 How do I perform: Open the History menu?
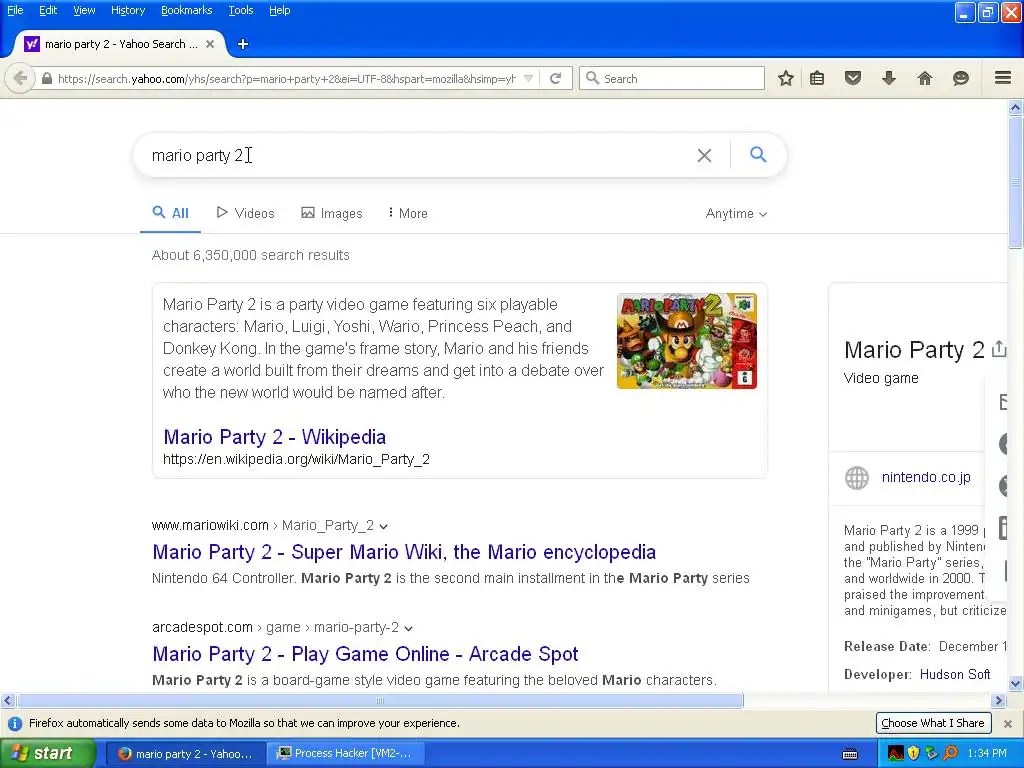point(127,10)
